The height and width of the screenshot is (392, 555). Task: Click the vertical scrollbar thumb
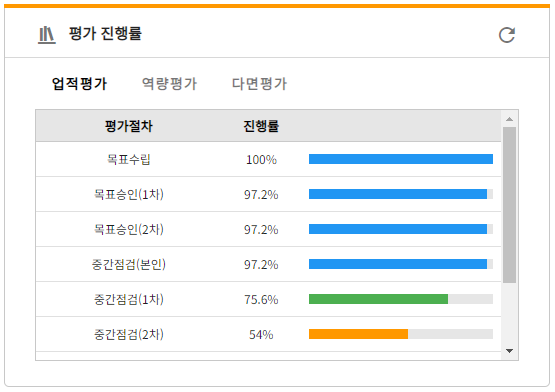(x=509, y=205)
